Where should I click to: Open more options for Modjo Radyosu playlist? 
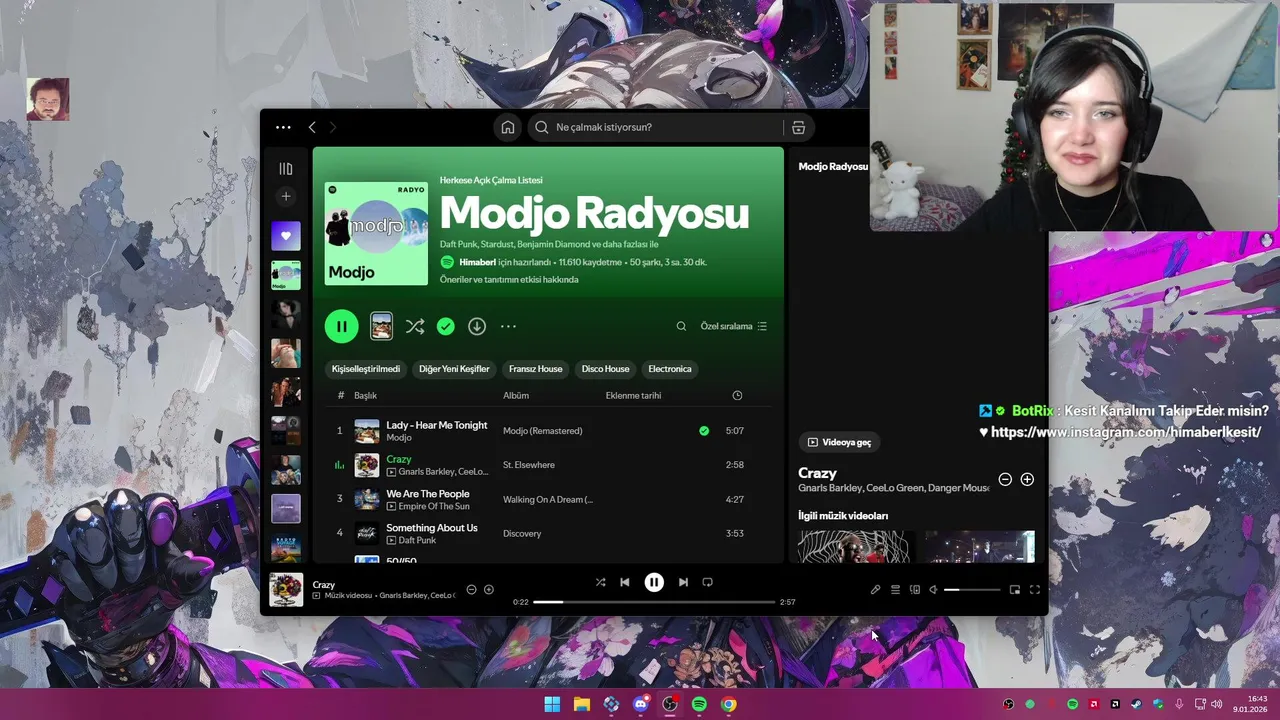click(x=508, y=326)
